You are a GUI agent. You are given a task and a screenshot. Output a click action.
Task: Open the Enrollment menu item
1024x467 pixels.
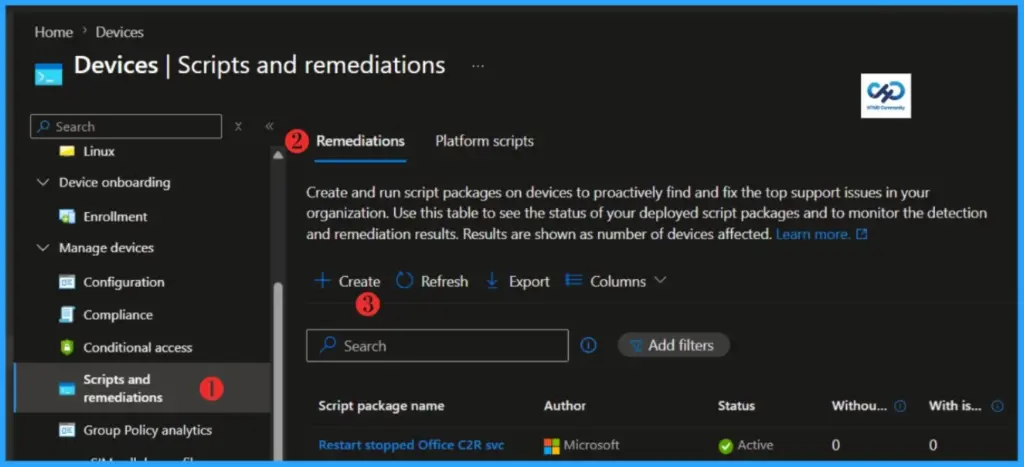[116, 216]
